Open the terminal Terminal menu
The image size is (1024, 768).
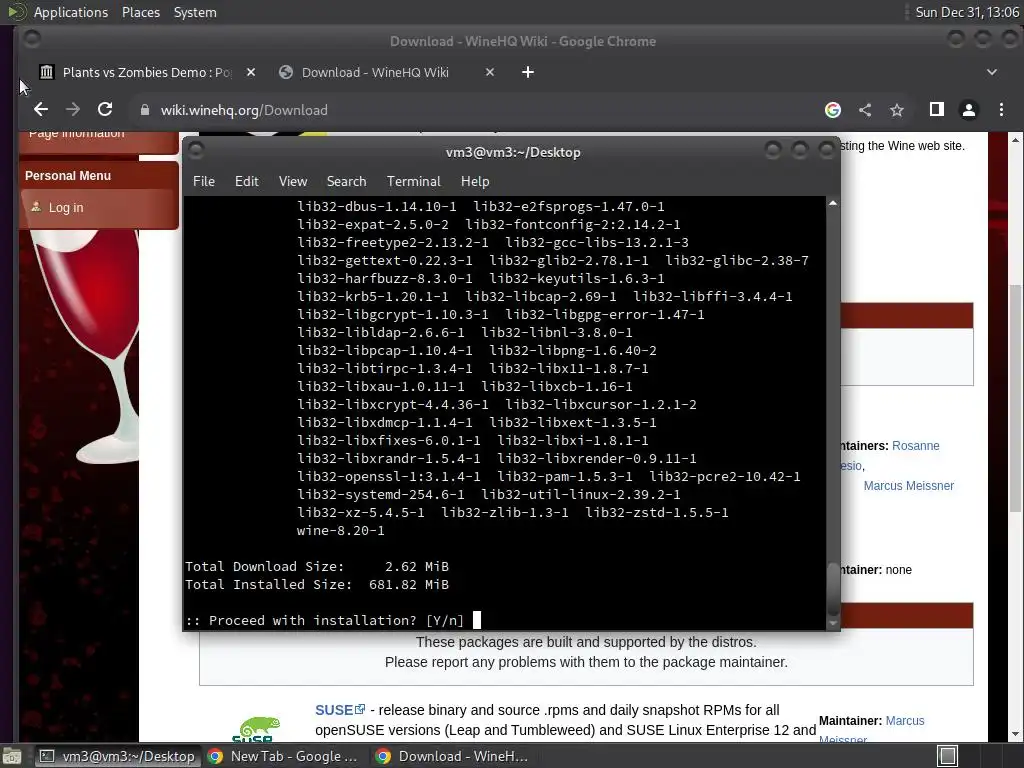click(413, 182)
